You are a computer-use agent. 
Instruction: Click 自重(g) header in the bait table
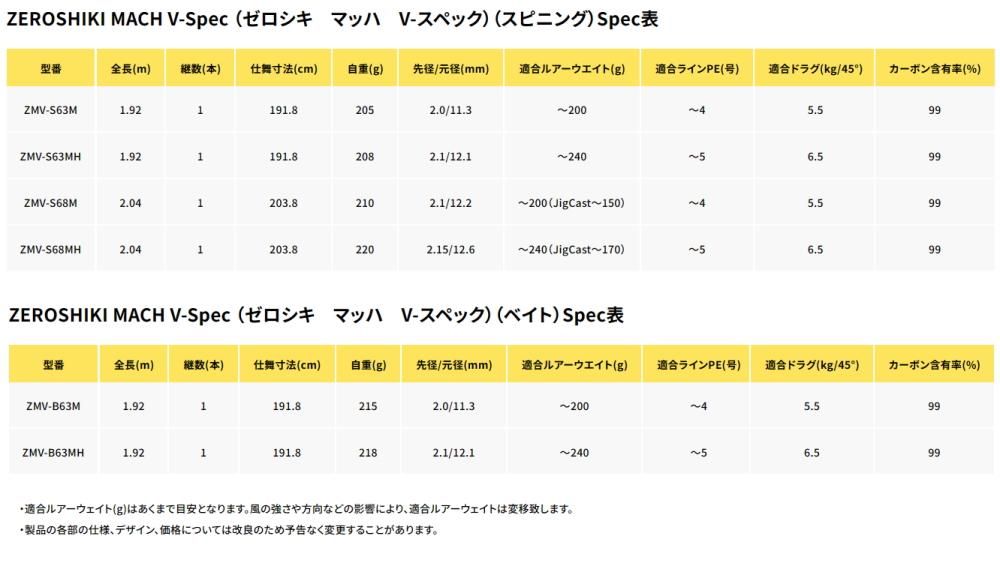tap(367, 366)
